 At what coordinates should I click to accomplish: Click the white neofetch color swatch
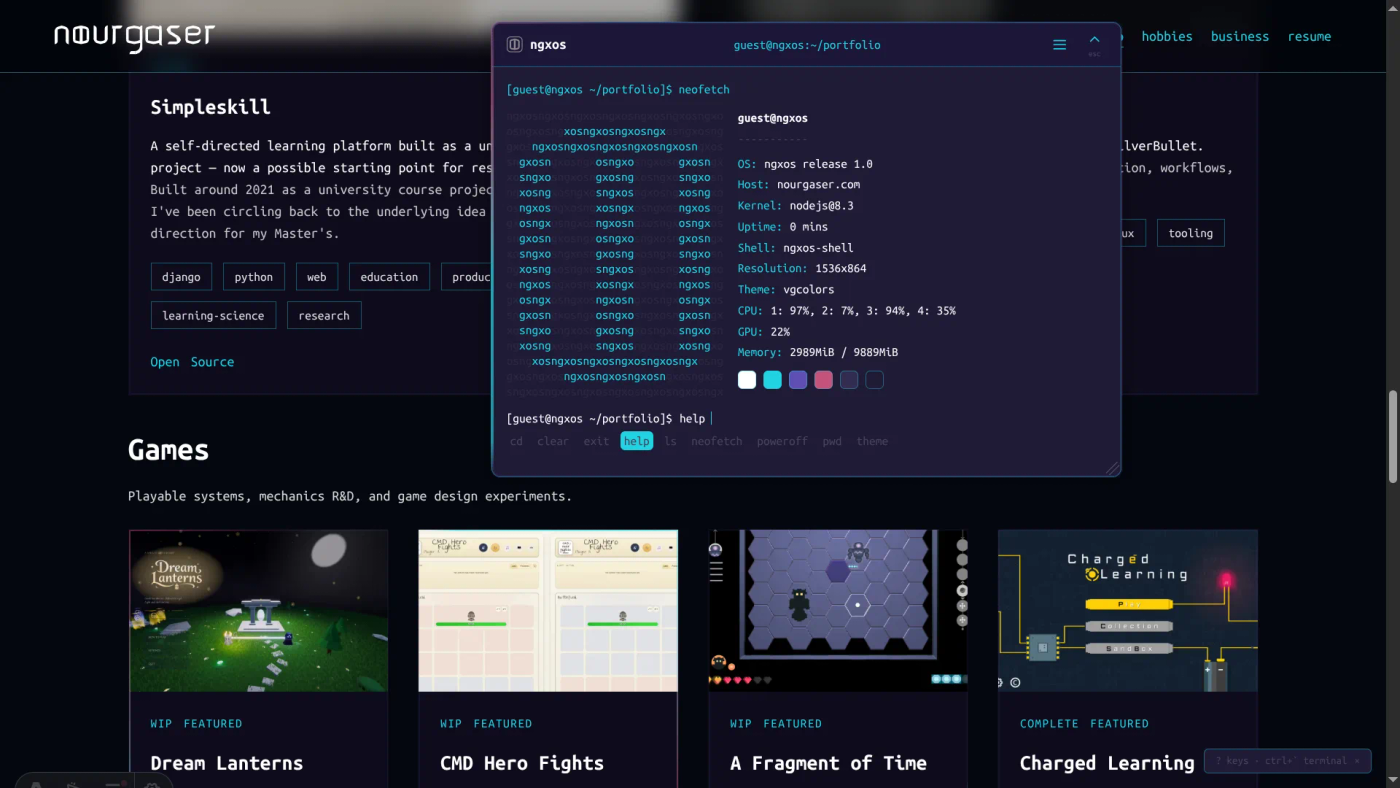pyautogui.click(x=747, y=380)
